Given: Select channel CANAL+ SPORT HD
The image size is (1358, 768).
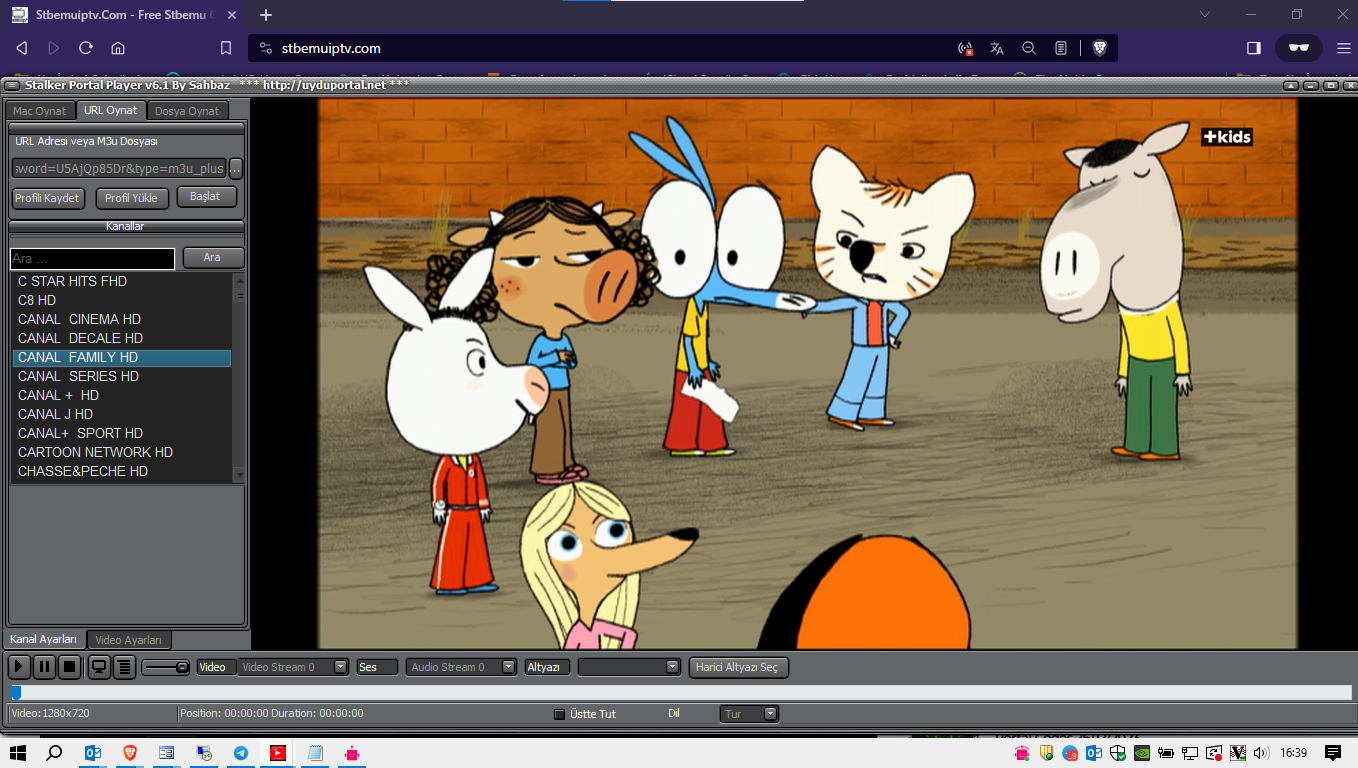Looking at the screenshot, I should 122,433.
